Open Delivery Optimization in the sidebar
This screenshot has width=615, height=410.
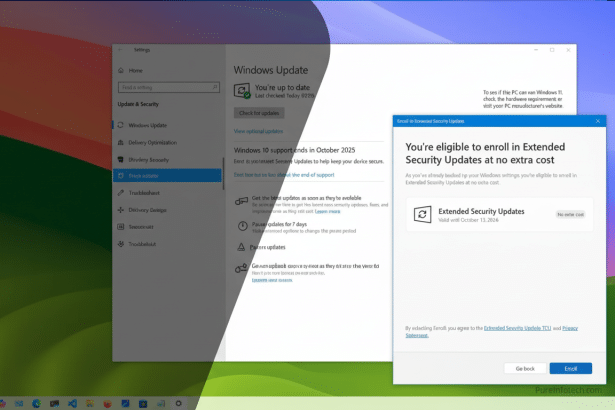point(167,142)
